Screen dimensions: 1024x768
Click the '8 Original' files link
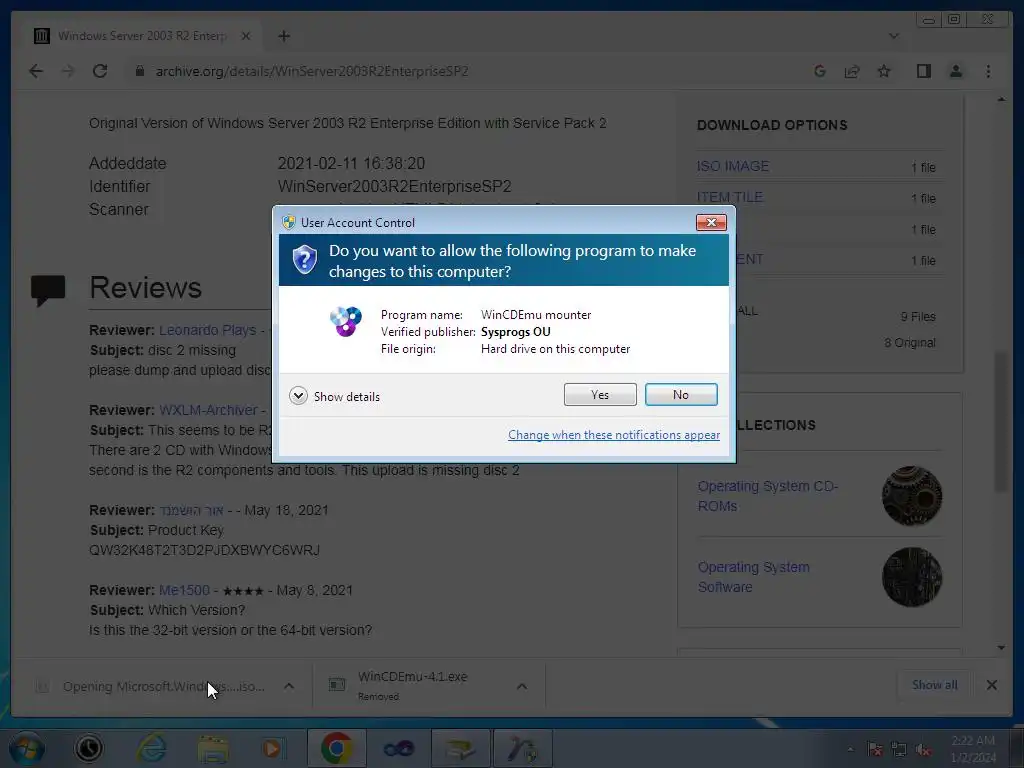(910, 343)
